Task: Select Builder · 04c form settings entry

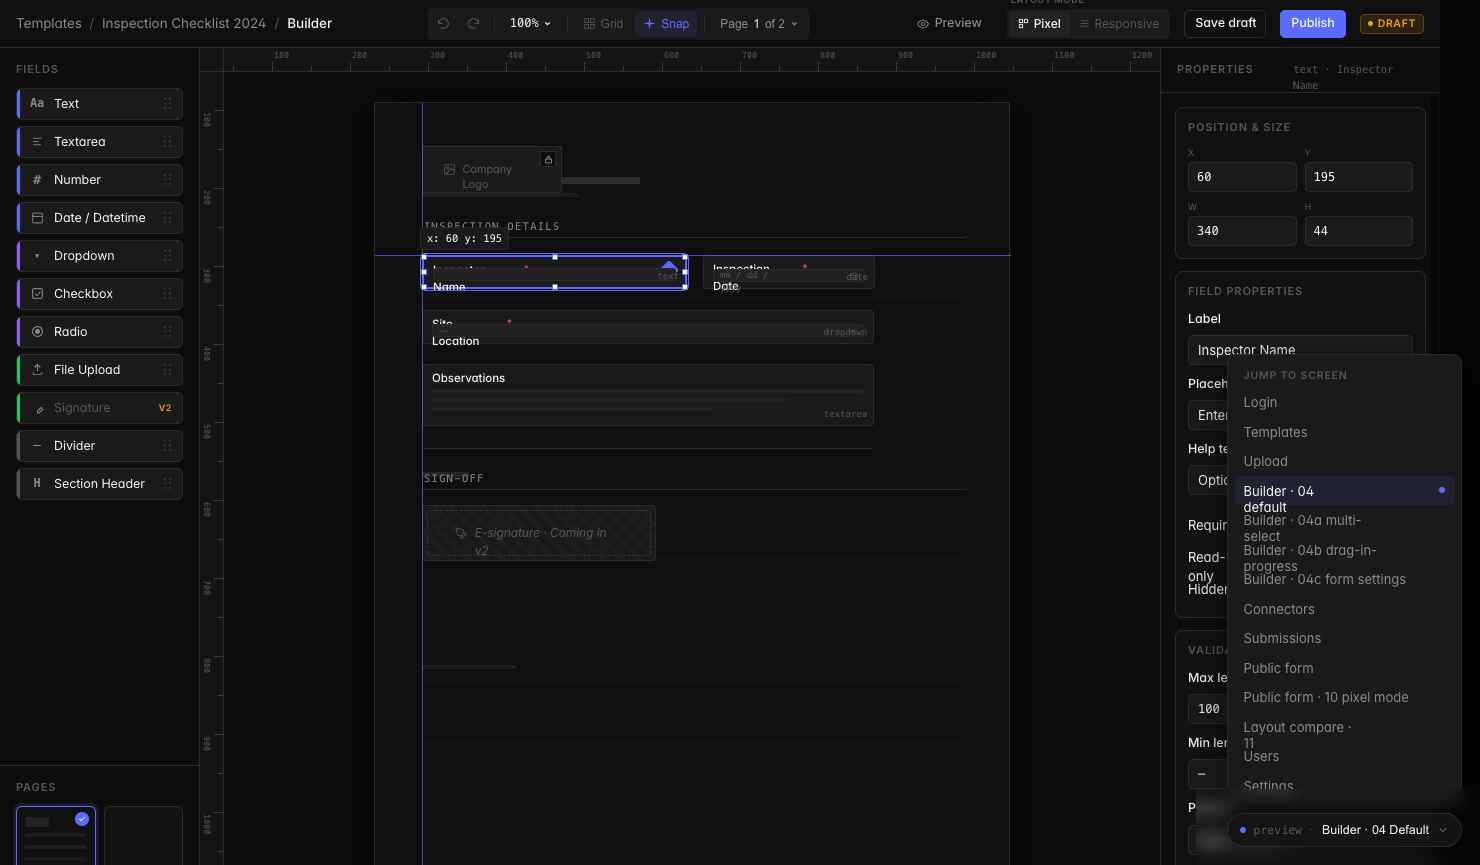Action: coord(1344,579)
